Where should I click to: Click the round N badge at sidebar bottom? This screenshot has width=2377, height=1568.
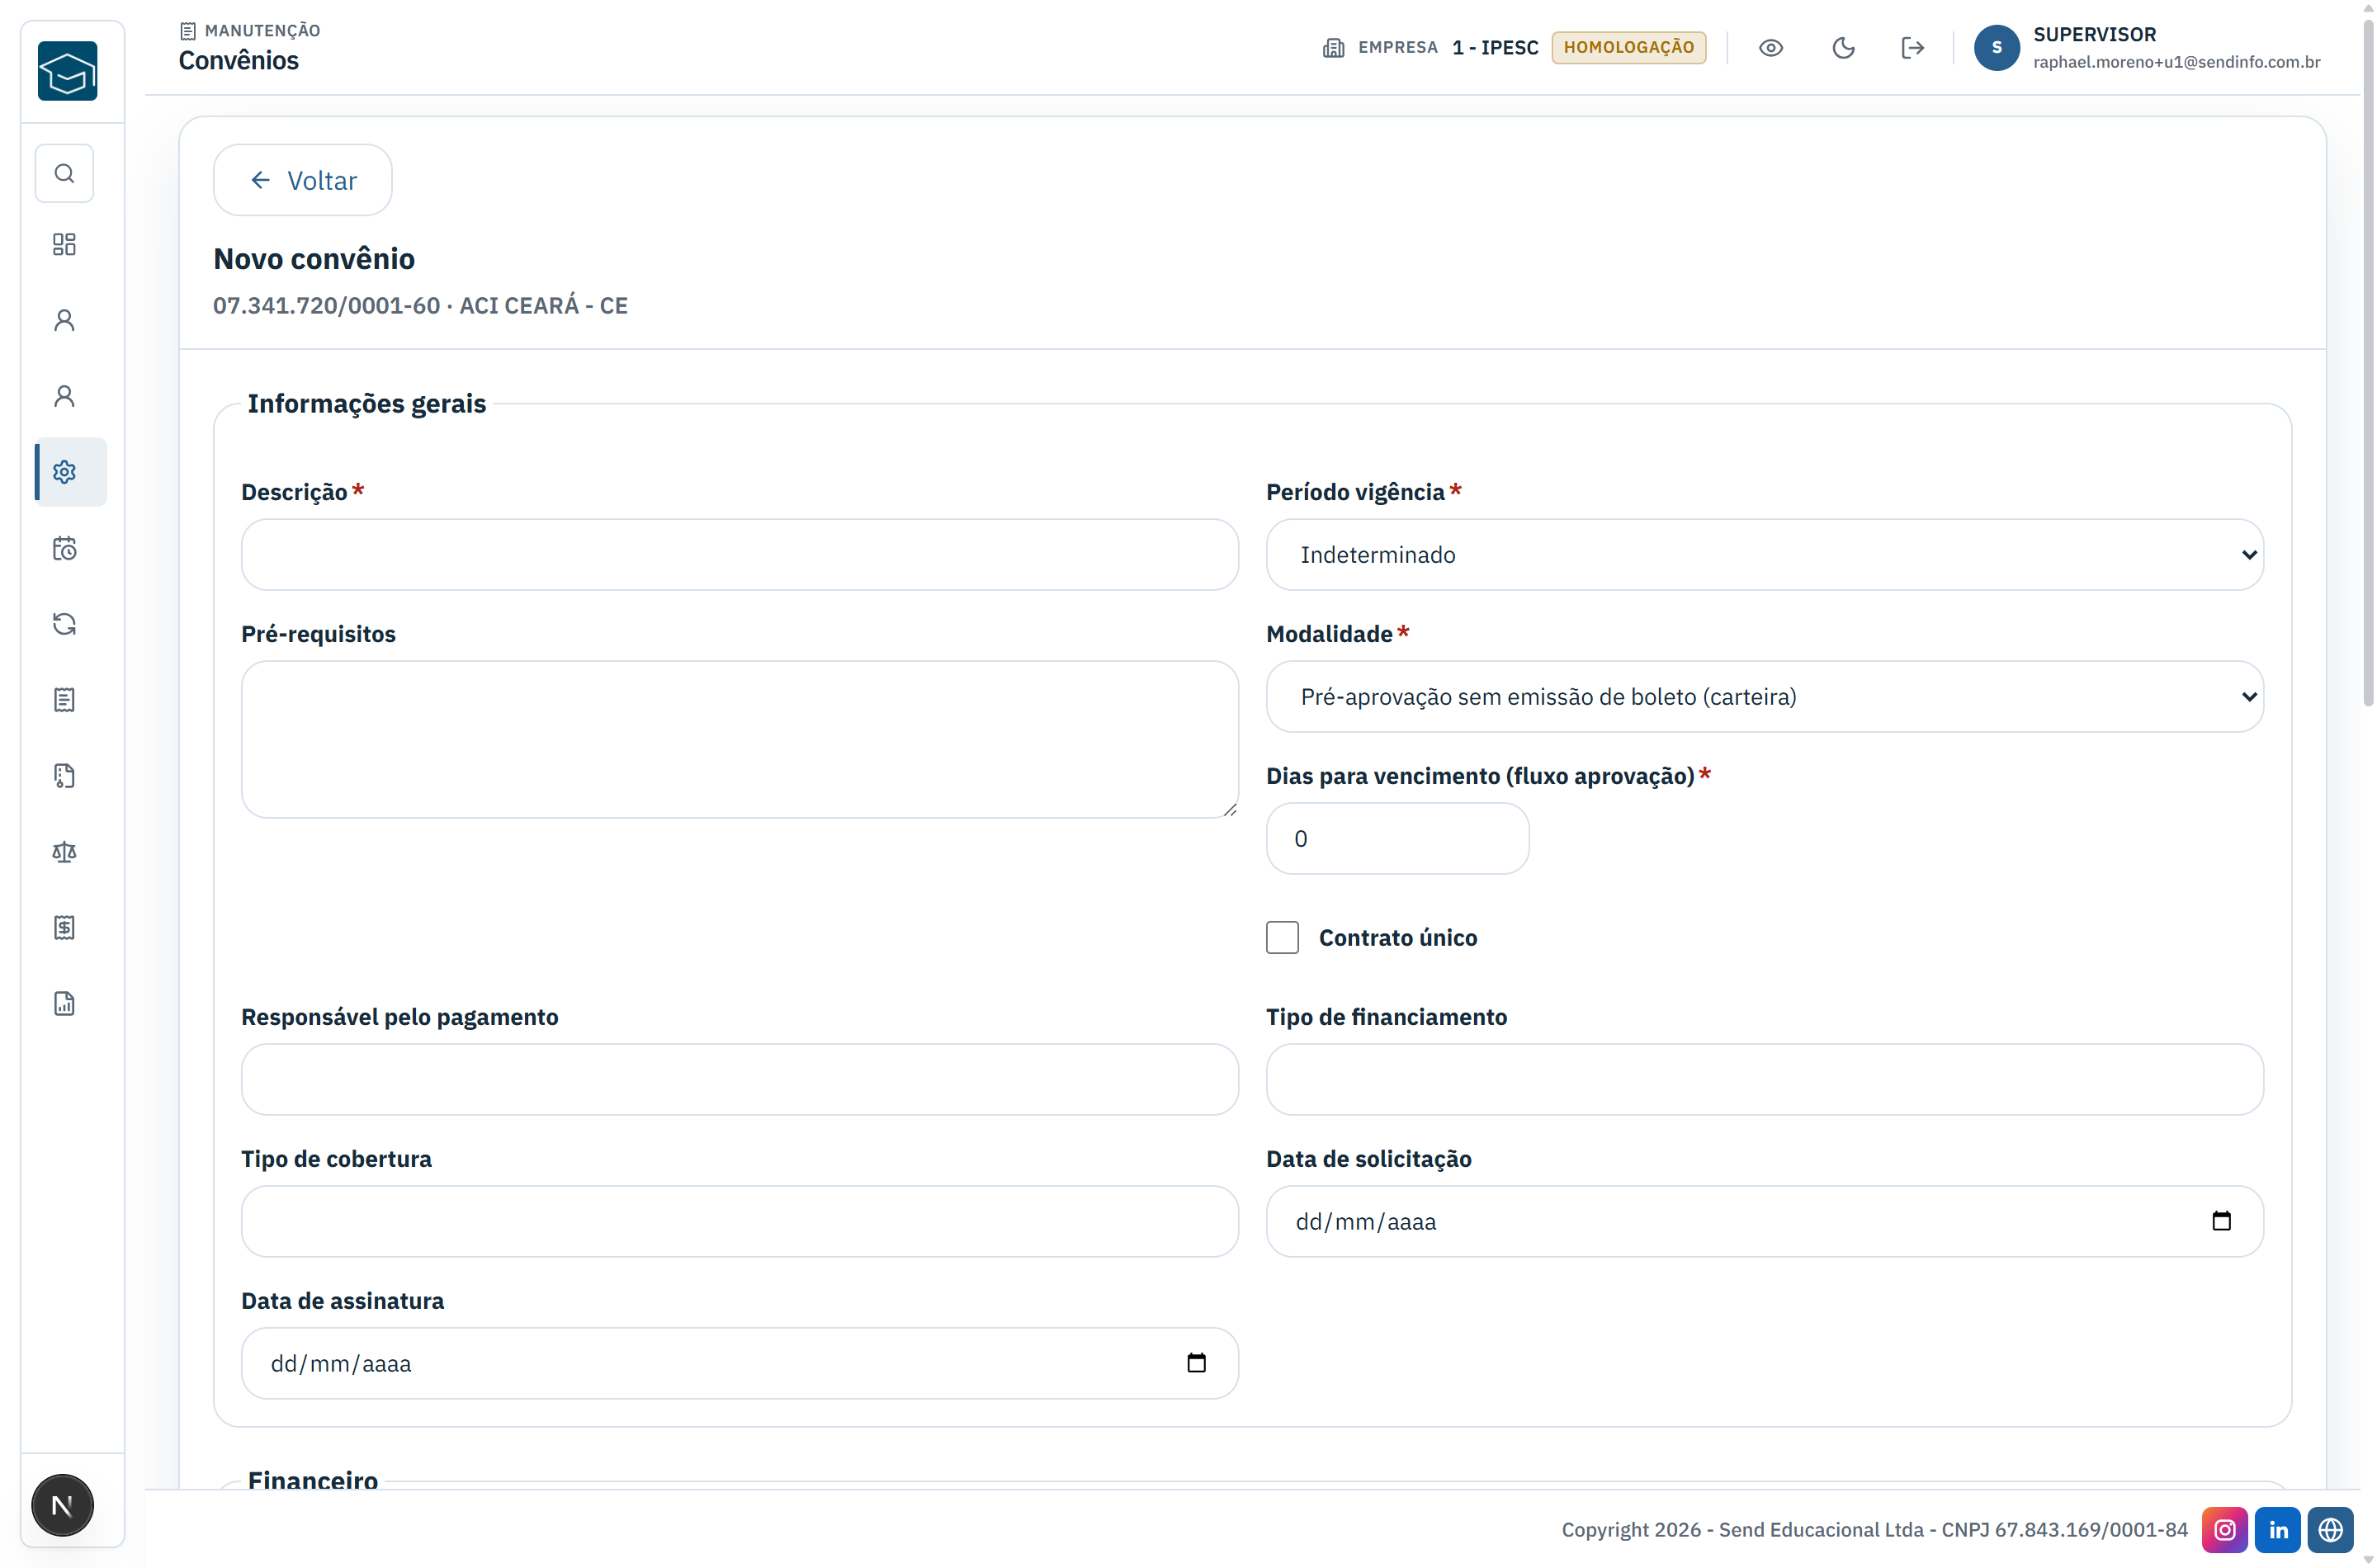coord(62,1505)
